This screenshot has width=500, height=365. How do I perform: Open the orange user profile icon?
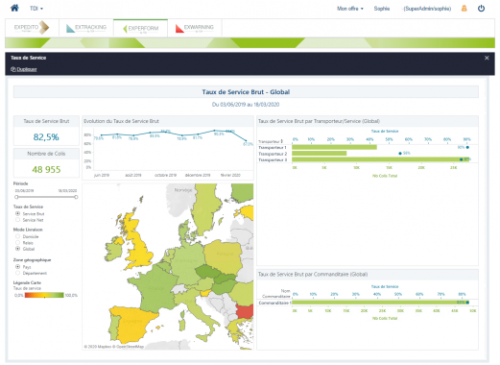(464, 8)
